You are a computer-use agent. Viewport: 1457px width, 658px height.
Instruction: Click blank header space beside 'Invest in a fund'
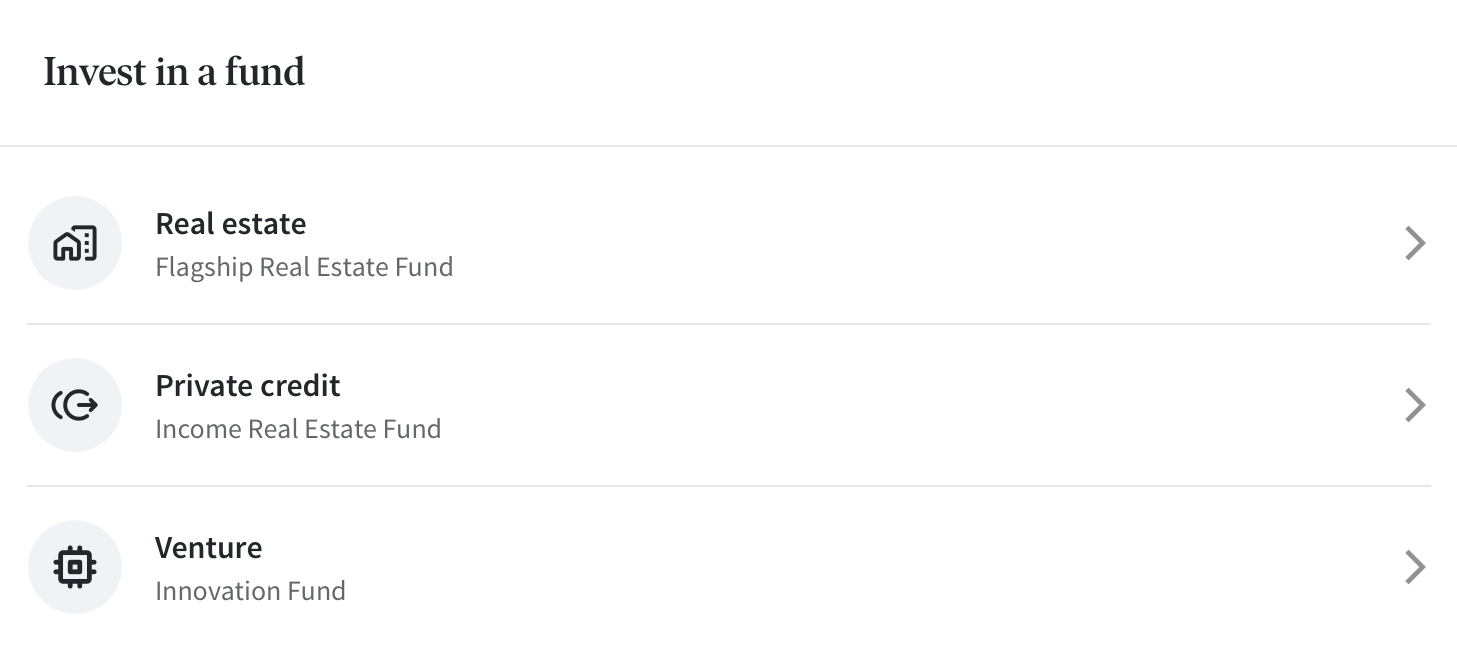pos(880,72)
